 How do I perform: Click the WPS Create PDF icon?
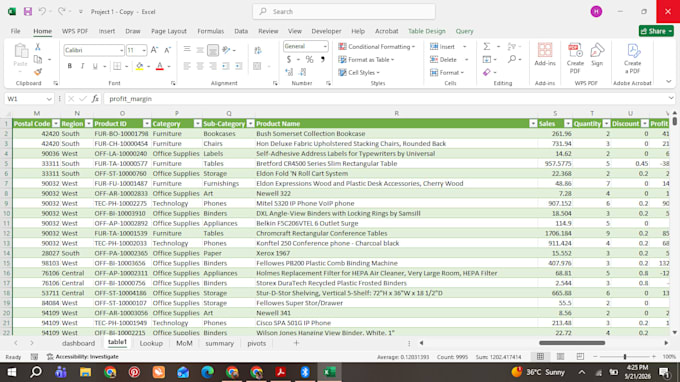[575, 58]
